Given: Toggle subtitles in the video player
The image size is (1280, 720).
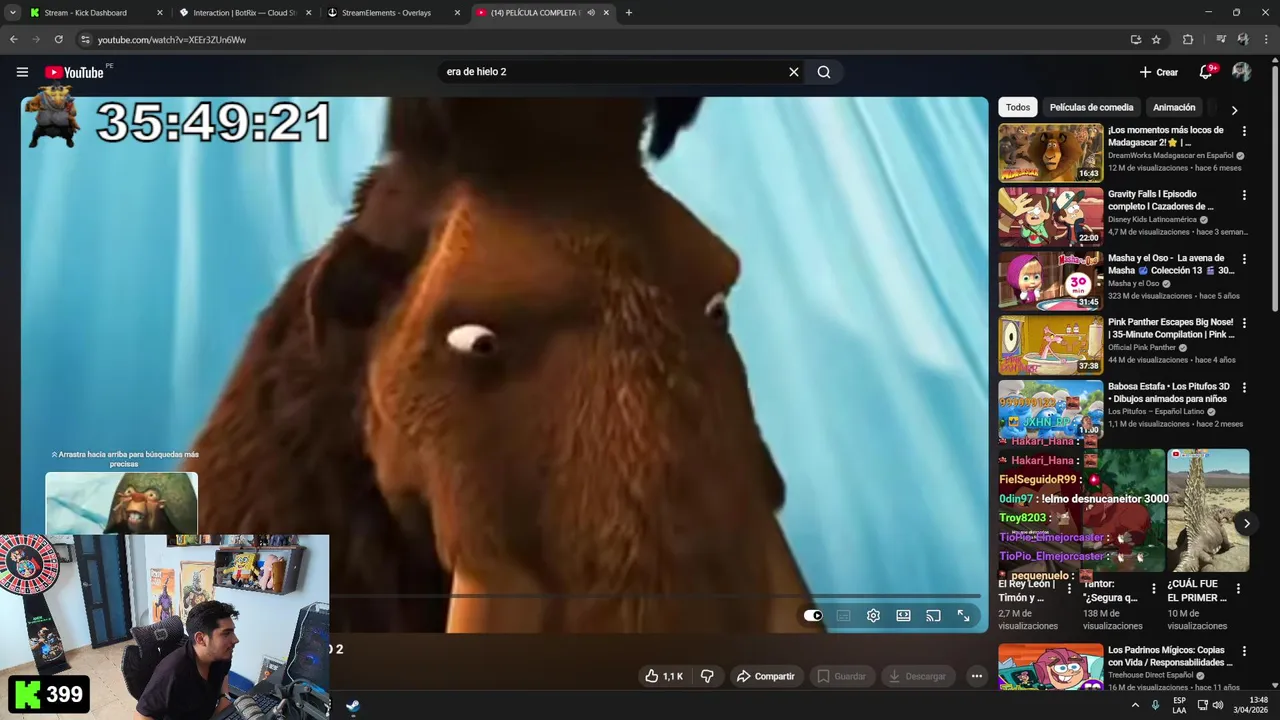Looking at the screenshot, I should (x=843, y=616).
